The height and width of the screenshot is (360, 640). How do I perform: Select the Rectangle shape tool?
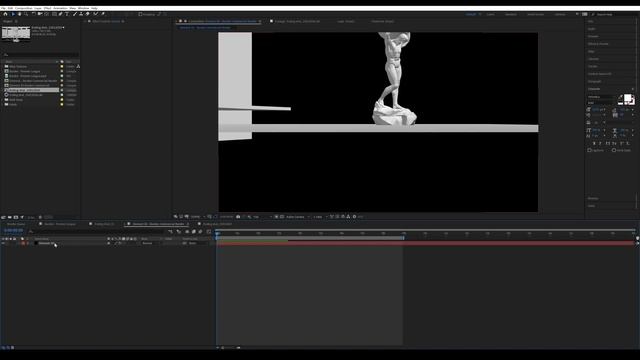(x=54, y=14)
